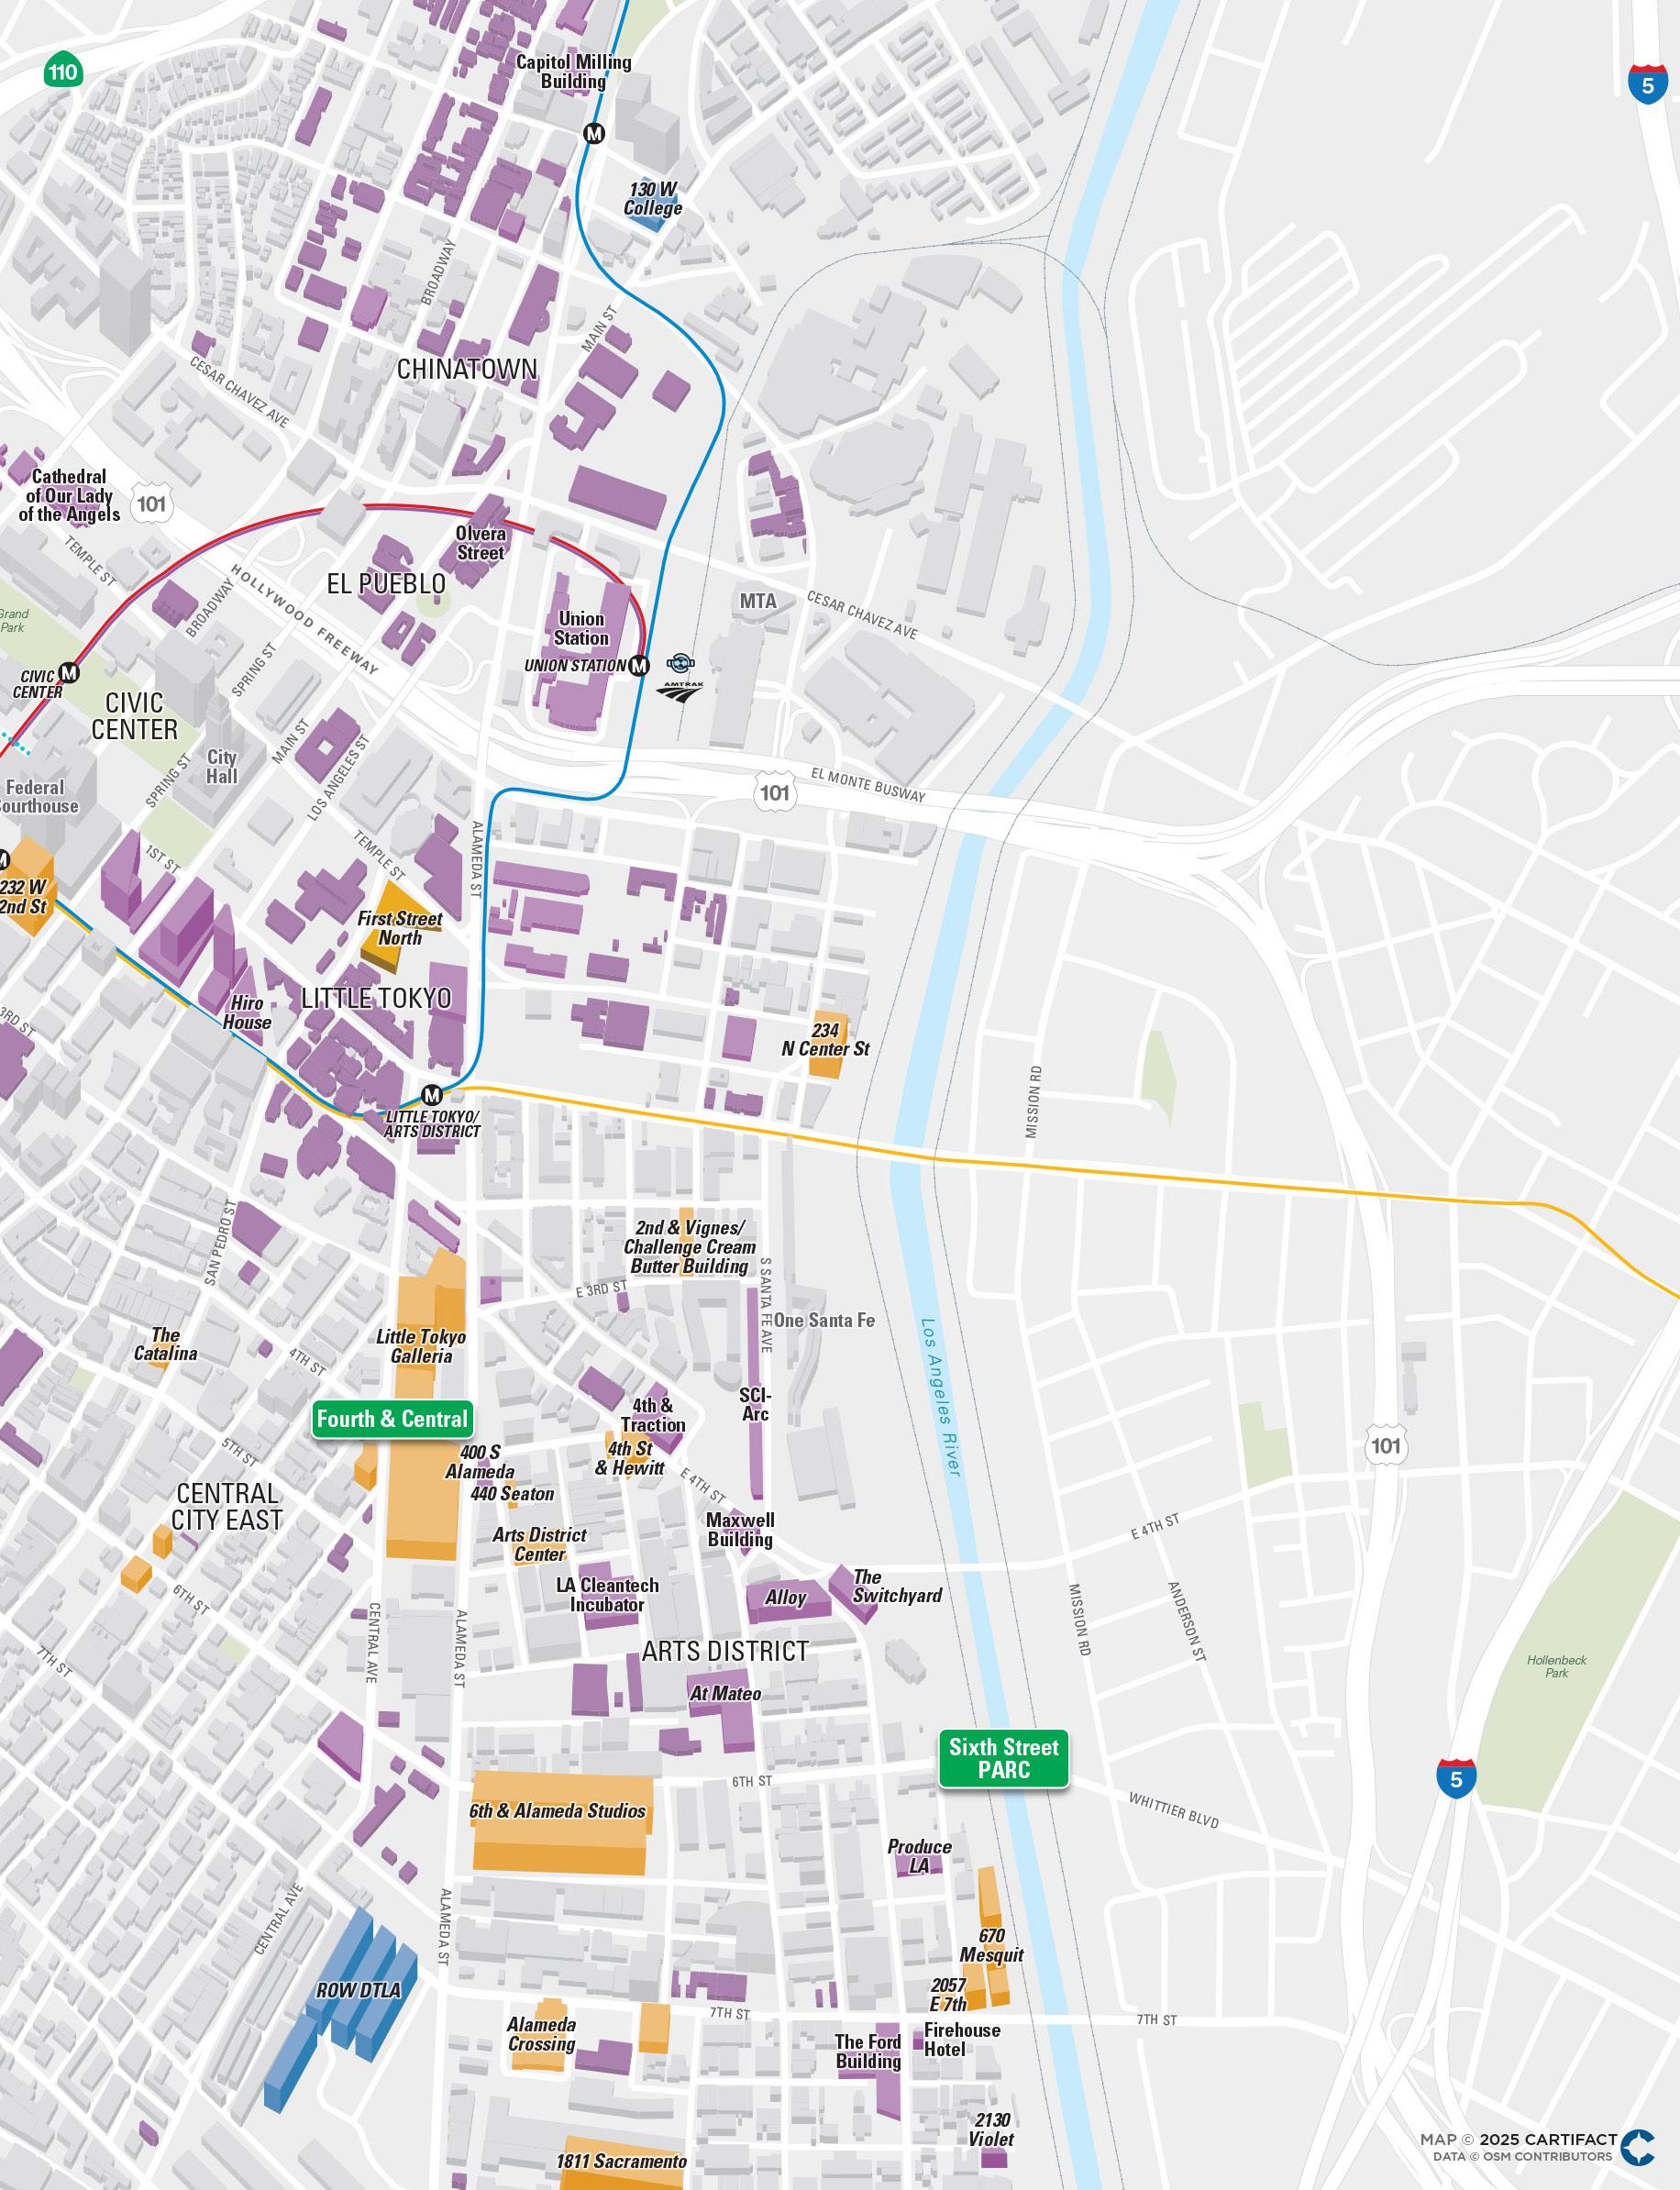Select the 101 shield beside El Monte Busway
This screenshot has height=2190, width=1680.
tap(774, 794)
